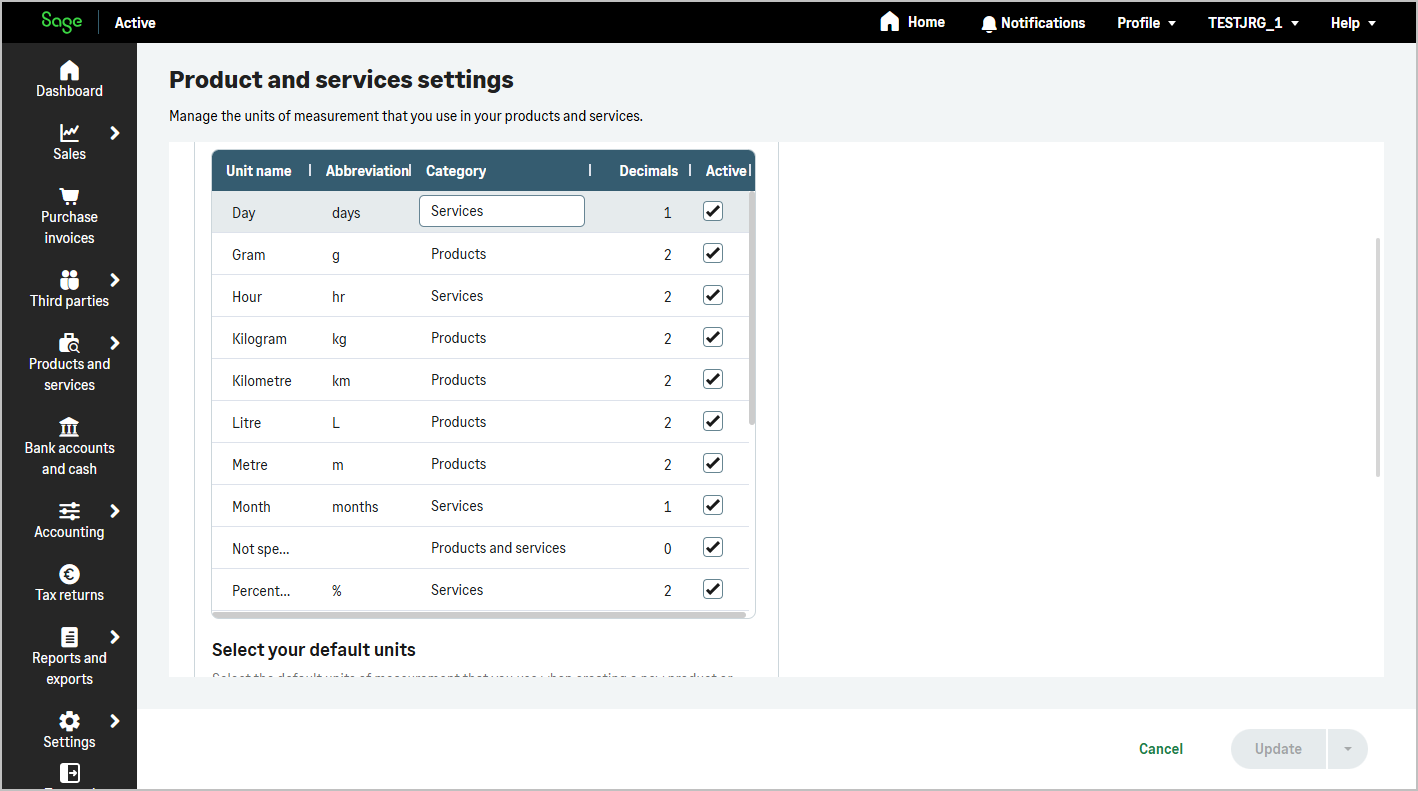The image size is (1418, 791).
Task: Select the '%' abbreviation cell
Action: pyautogui.click(x=337, y=591)
